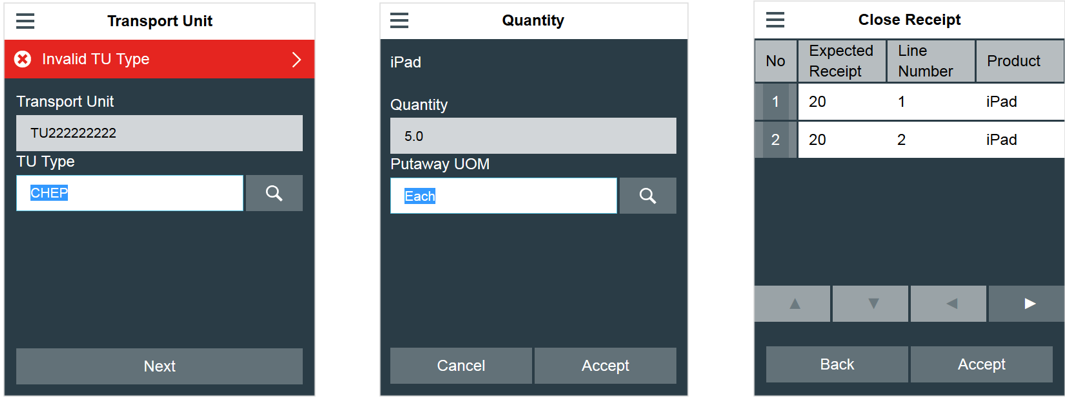Screen dimensions: 1065x398
Task: Accept the Close Receipt list
Action: click(x=981, y=364)
